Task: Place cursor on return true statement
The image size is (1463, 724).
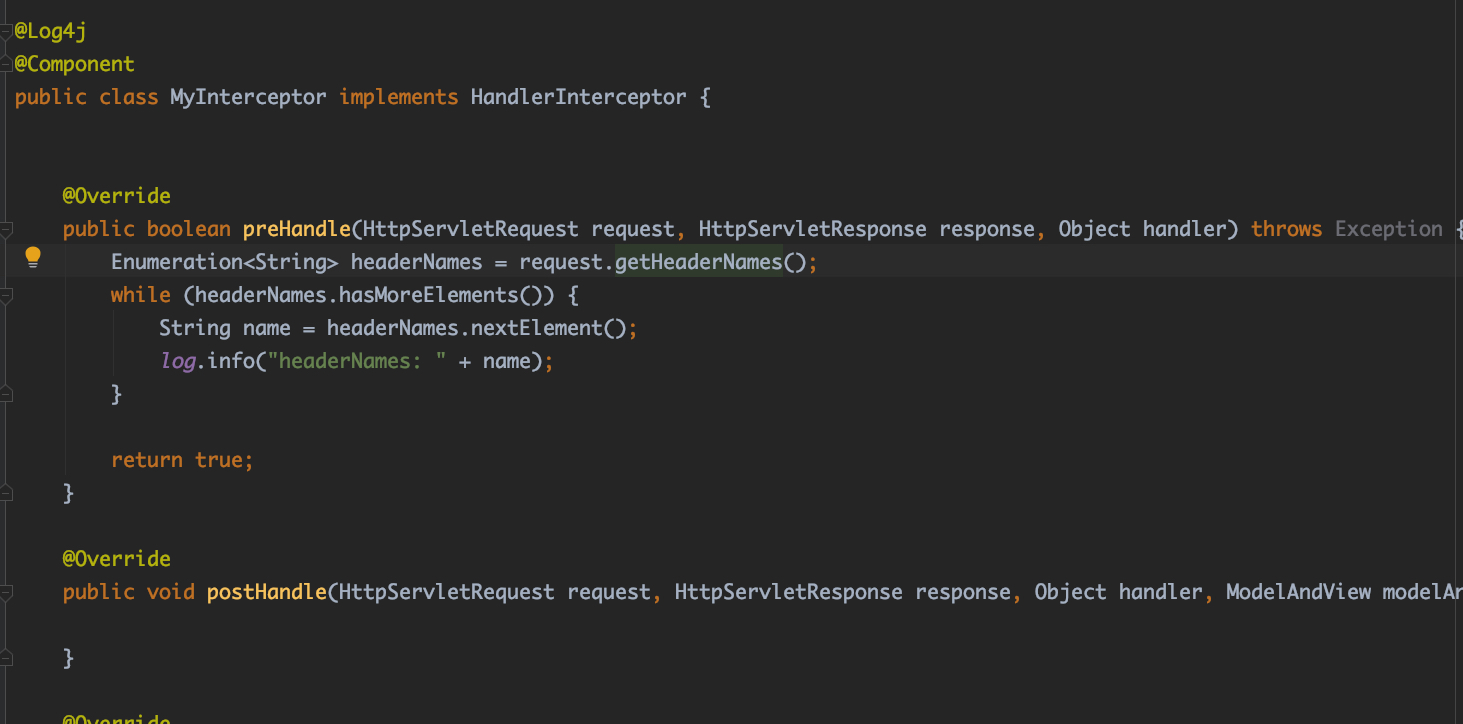Action: [181, 460]
